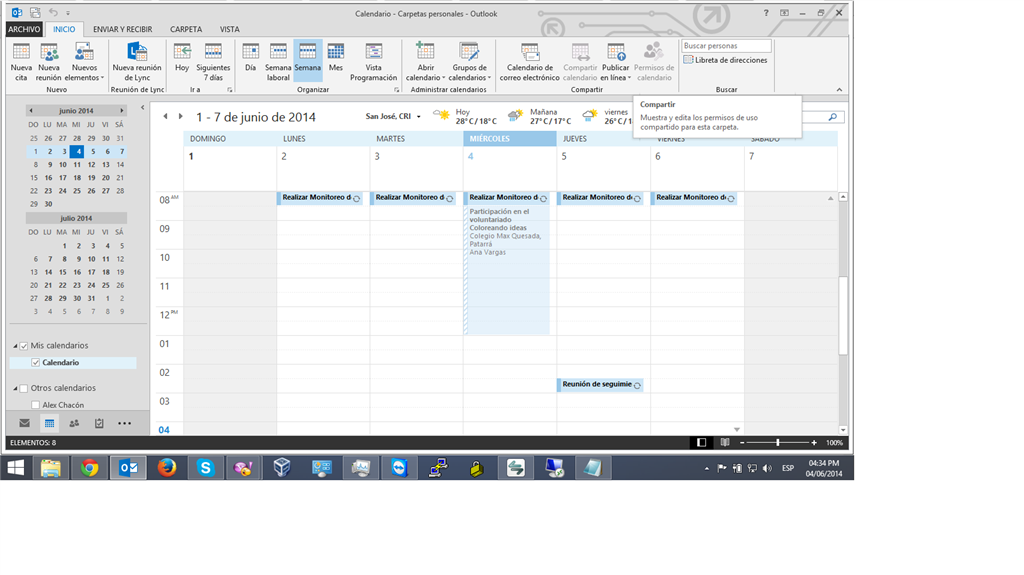
Task: Jump to today with the Hoy button
Action: tap(182, 58)
